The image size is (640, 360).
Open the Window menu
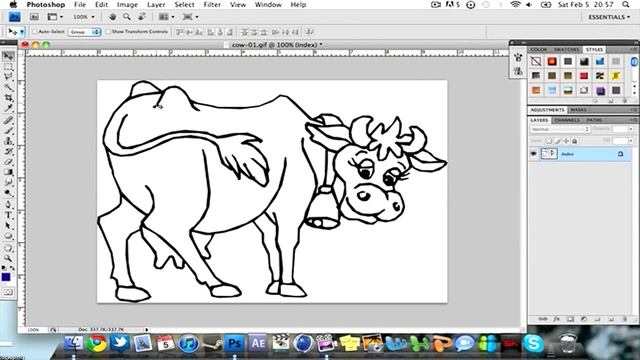pos(268,4)
